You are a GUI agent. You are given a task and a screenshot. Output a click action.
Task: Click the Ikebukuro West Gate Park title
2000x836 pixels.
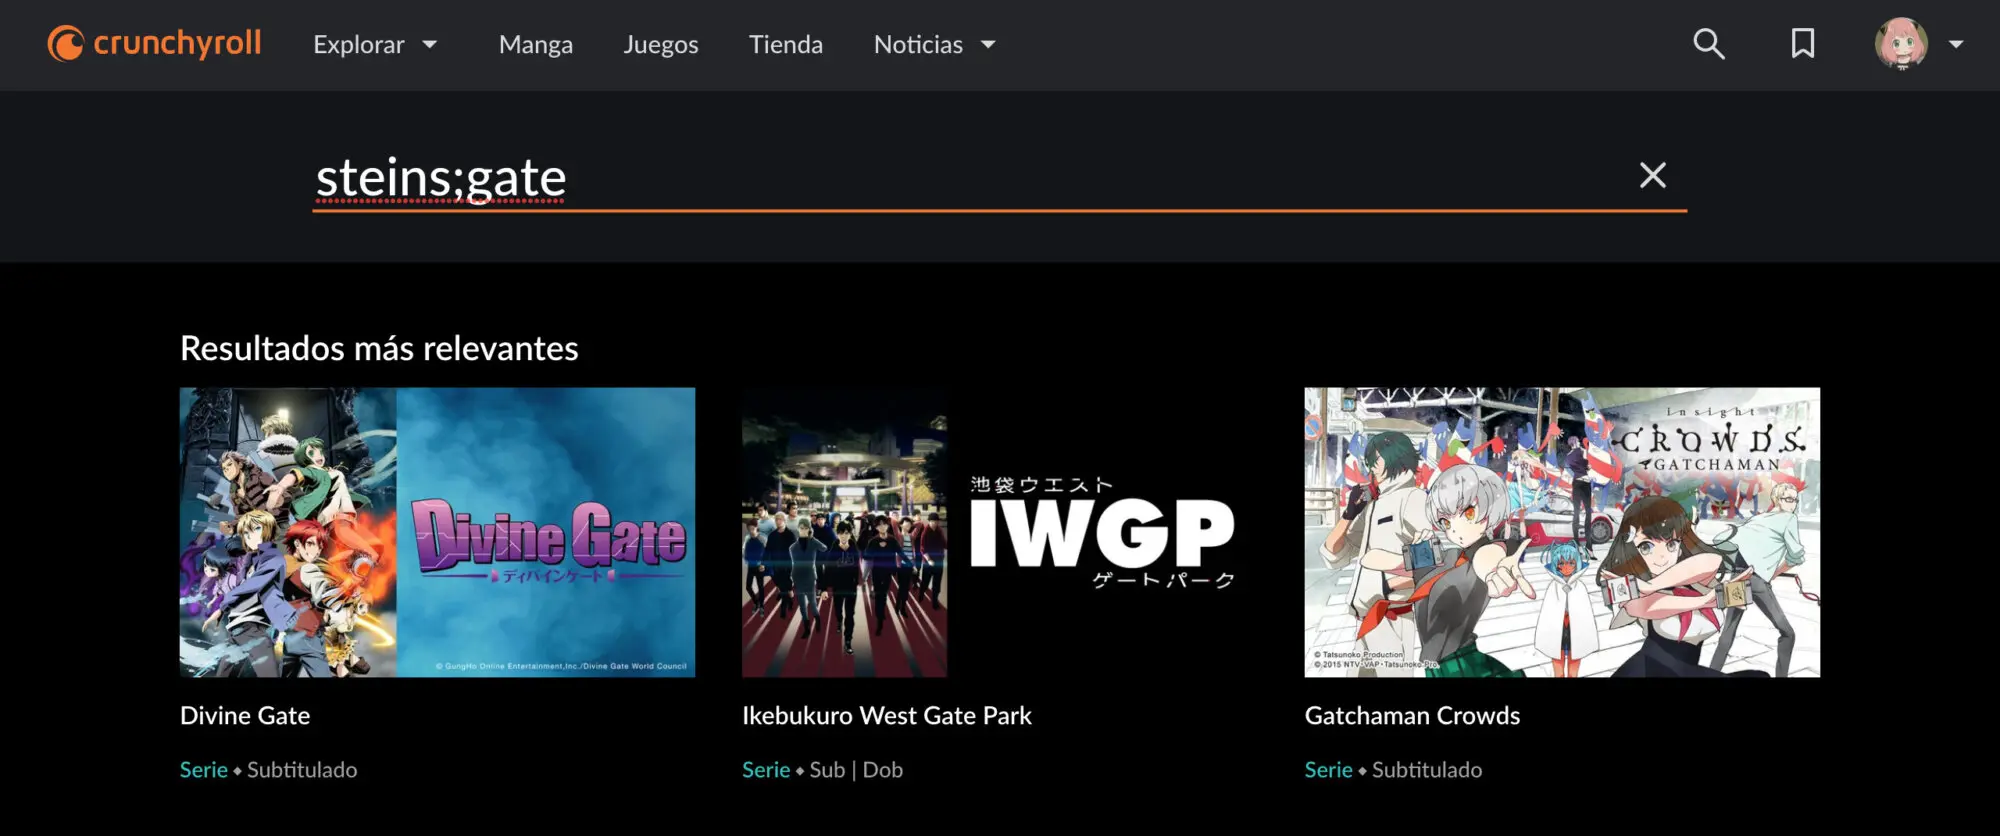[x=887, y=716]
